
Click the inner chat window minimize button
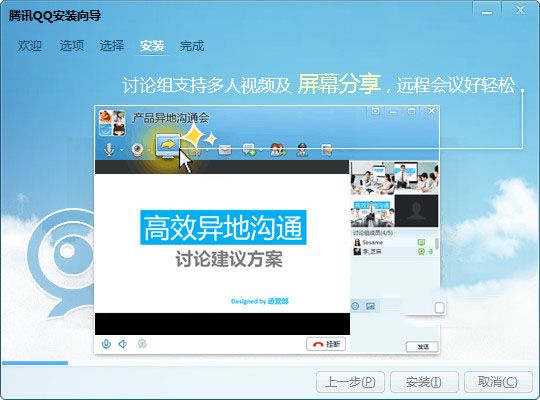[393, 112]
